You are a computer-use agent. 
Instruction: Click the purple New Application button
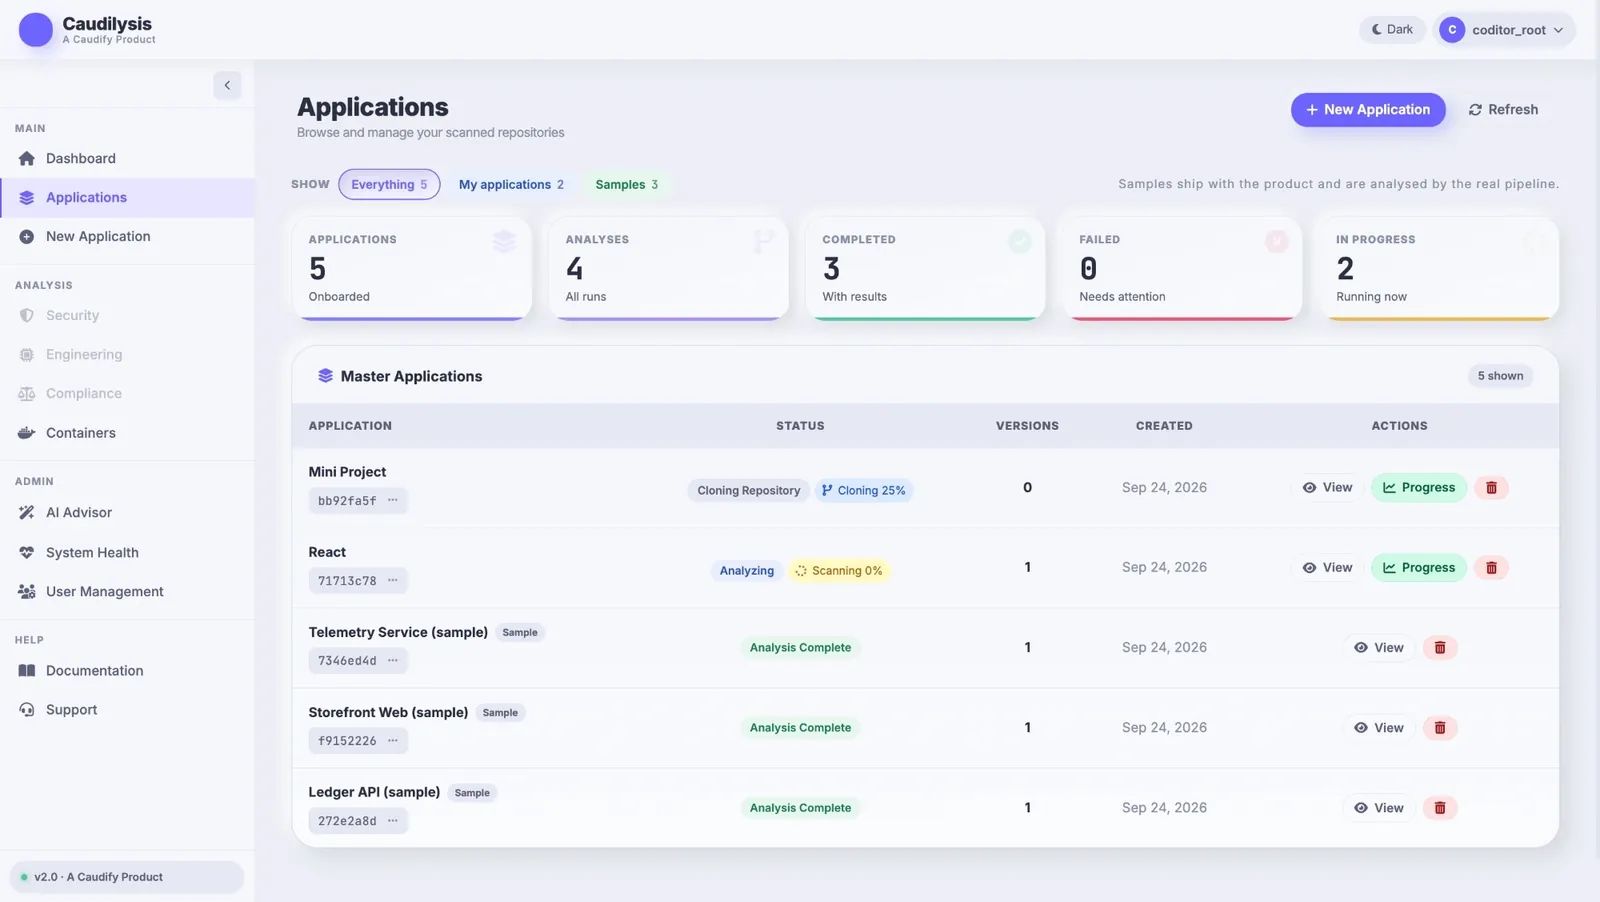pyautogui.click(x=1368, y=110)
